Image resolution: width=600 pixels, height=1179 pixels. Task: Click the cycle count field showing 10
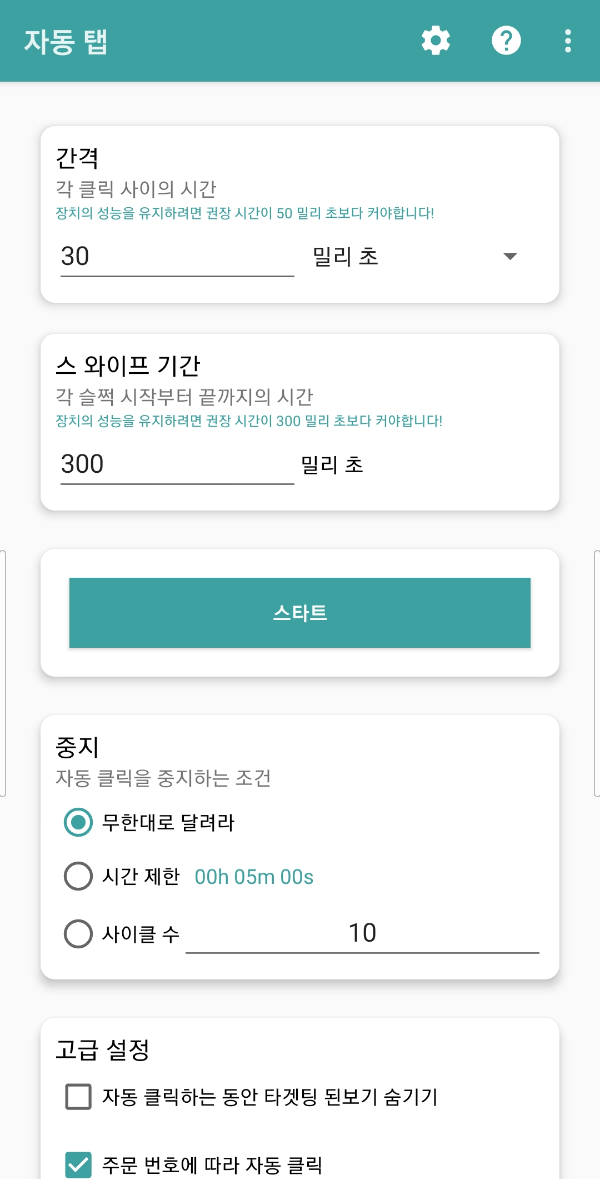click(363, 933)
